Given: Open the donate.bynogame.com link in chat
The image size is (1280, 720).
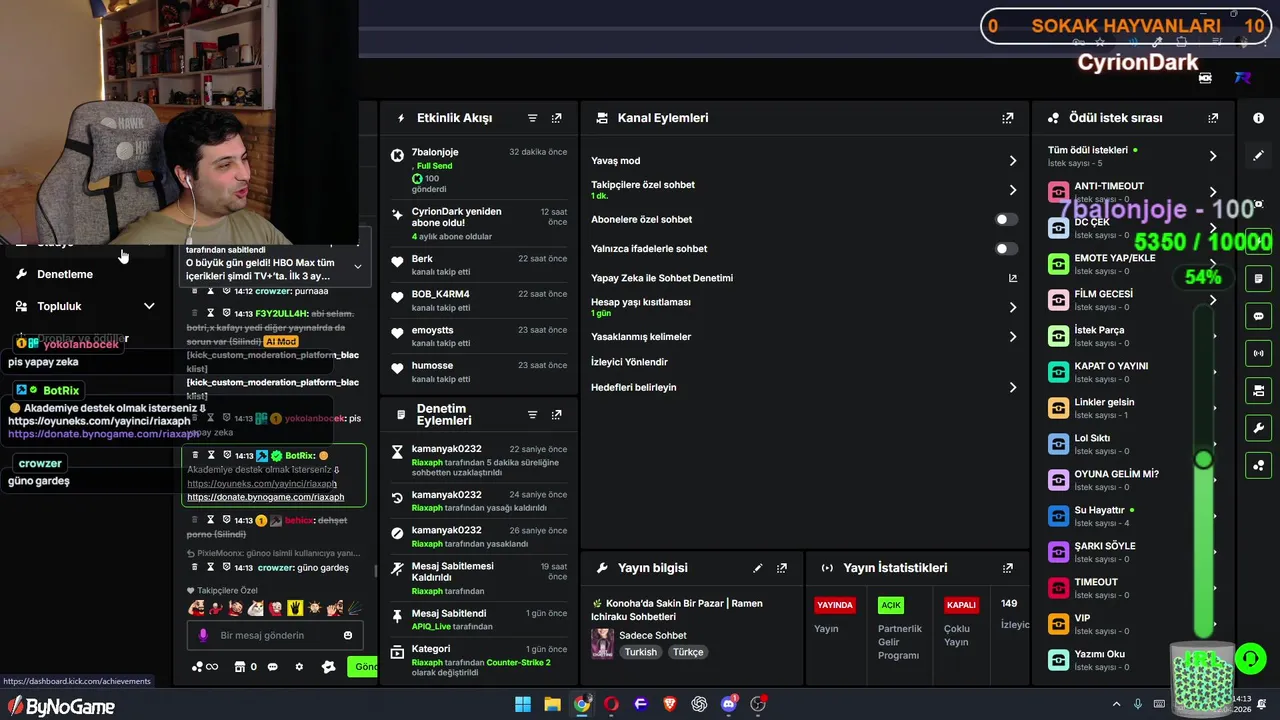Looking at the screenshot, I should click(265, 497).
